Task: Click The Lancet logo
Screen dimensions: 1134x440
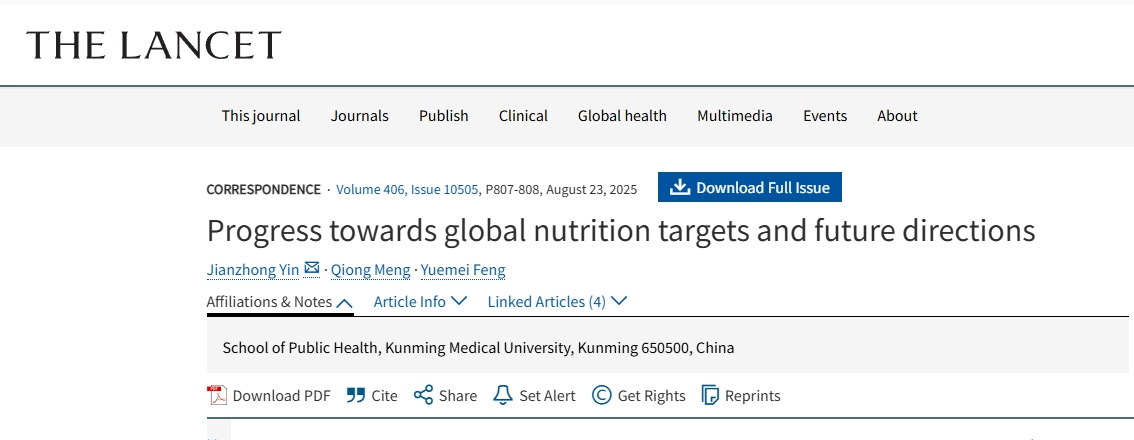Action: click(x=154, y=45)
